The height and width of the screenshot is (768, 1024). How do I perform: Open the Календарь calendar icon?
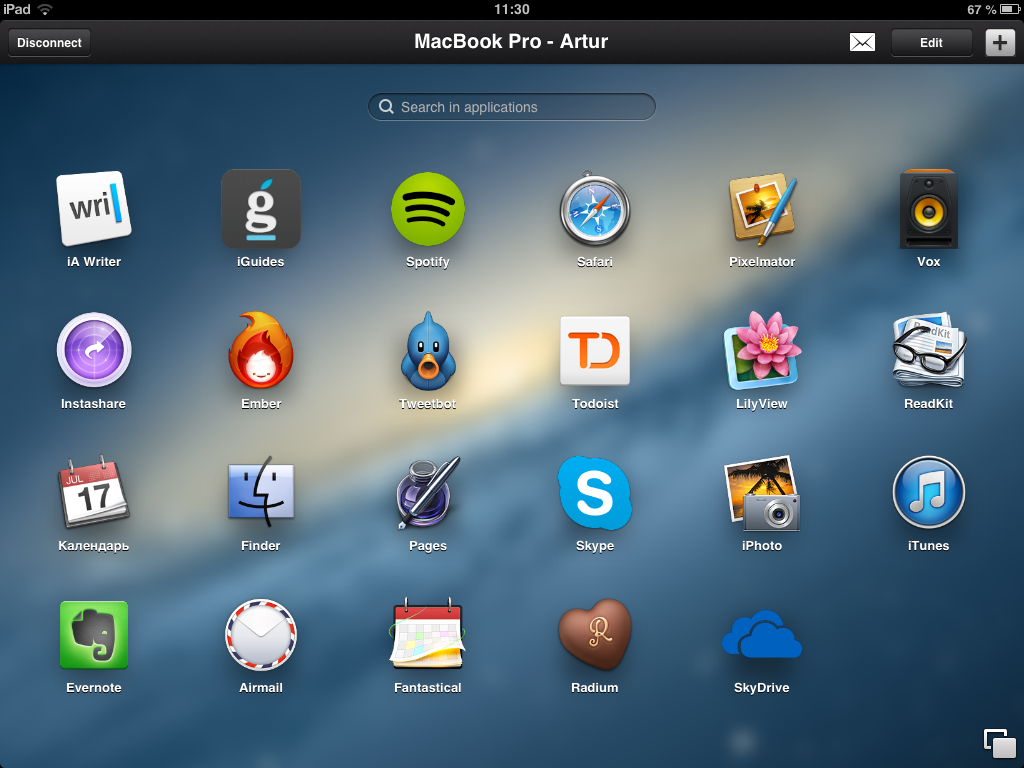tap(93, 492)
